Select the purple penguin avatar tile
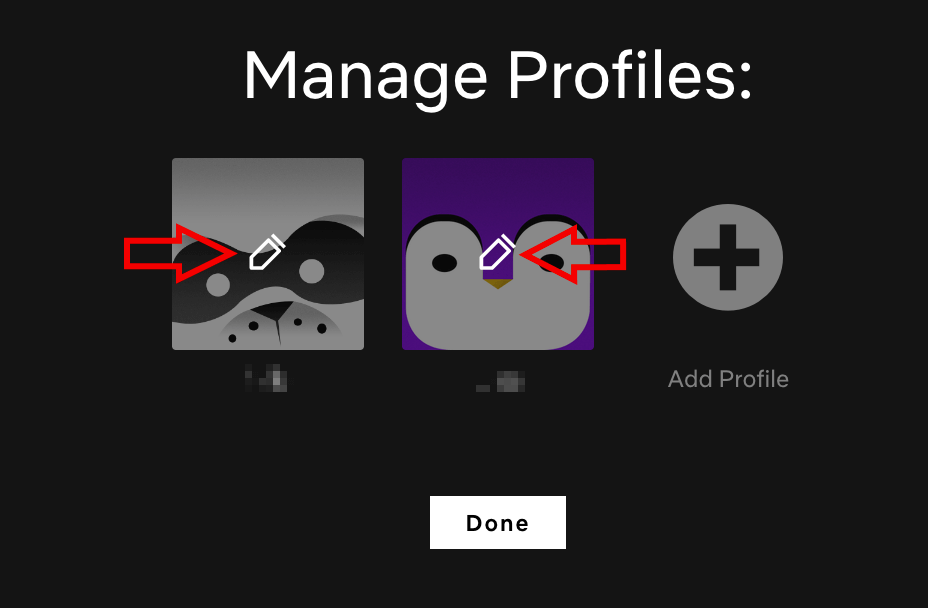This screenshot has width=928, height=608. click(x=498, y=254)
